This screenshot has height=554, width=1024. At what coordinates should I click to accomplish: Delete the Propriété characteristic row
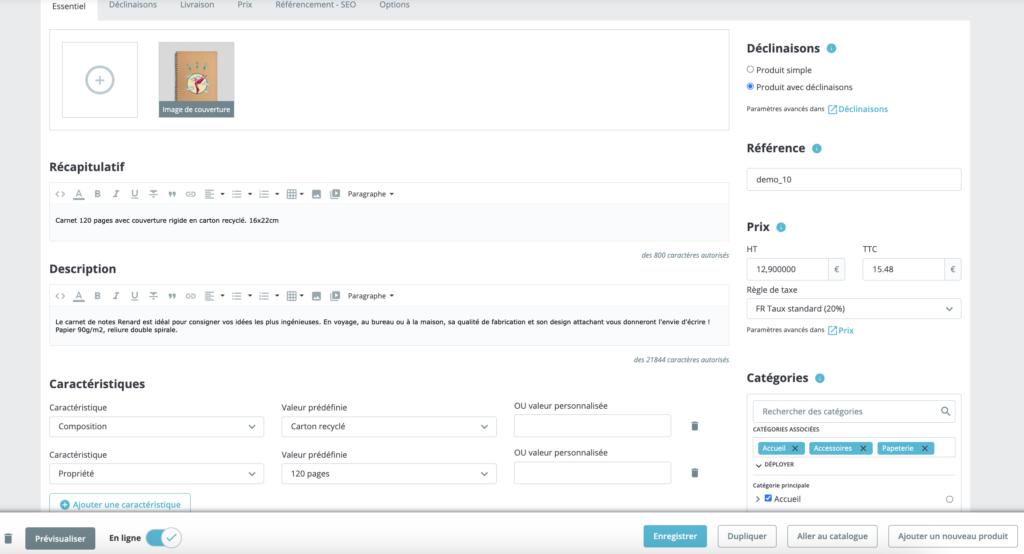694,473
